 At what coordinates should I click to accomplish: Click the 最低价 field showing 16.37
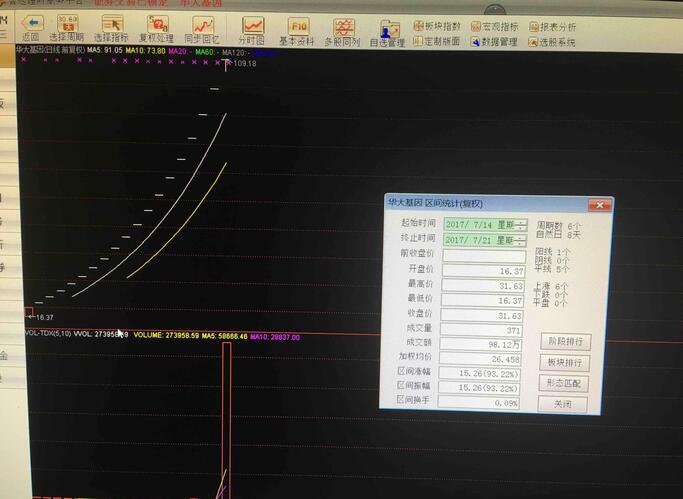click(x=482, y=300)
